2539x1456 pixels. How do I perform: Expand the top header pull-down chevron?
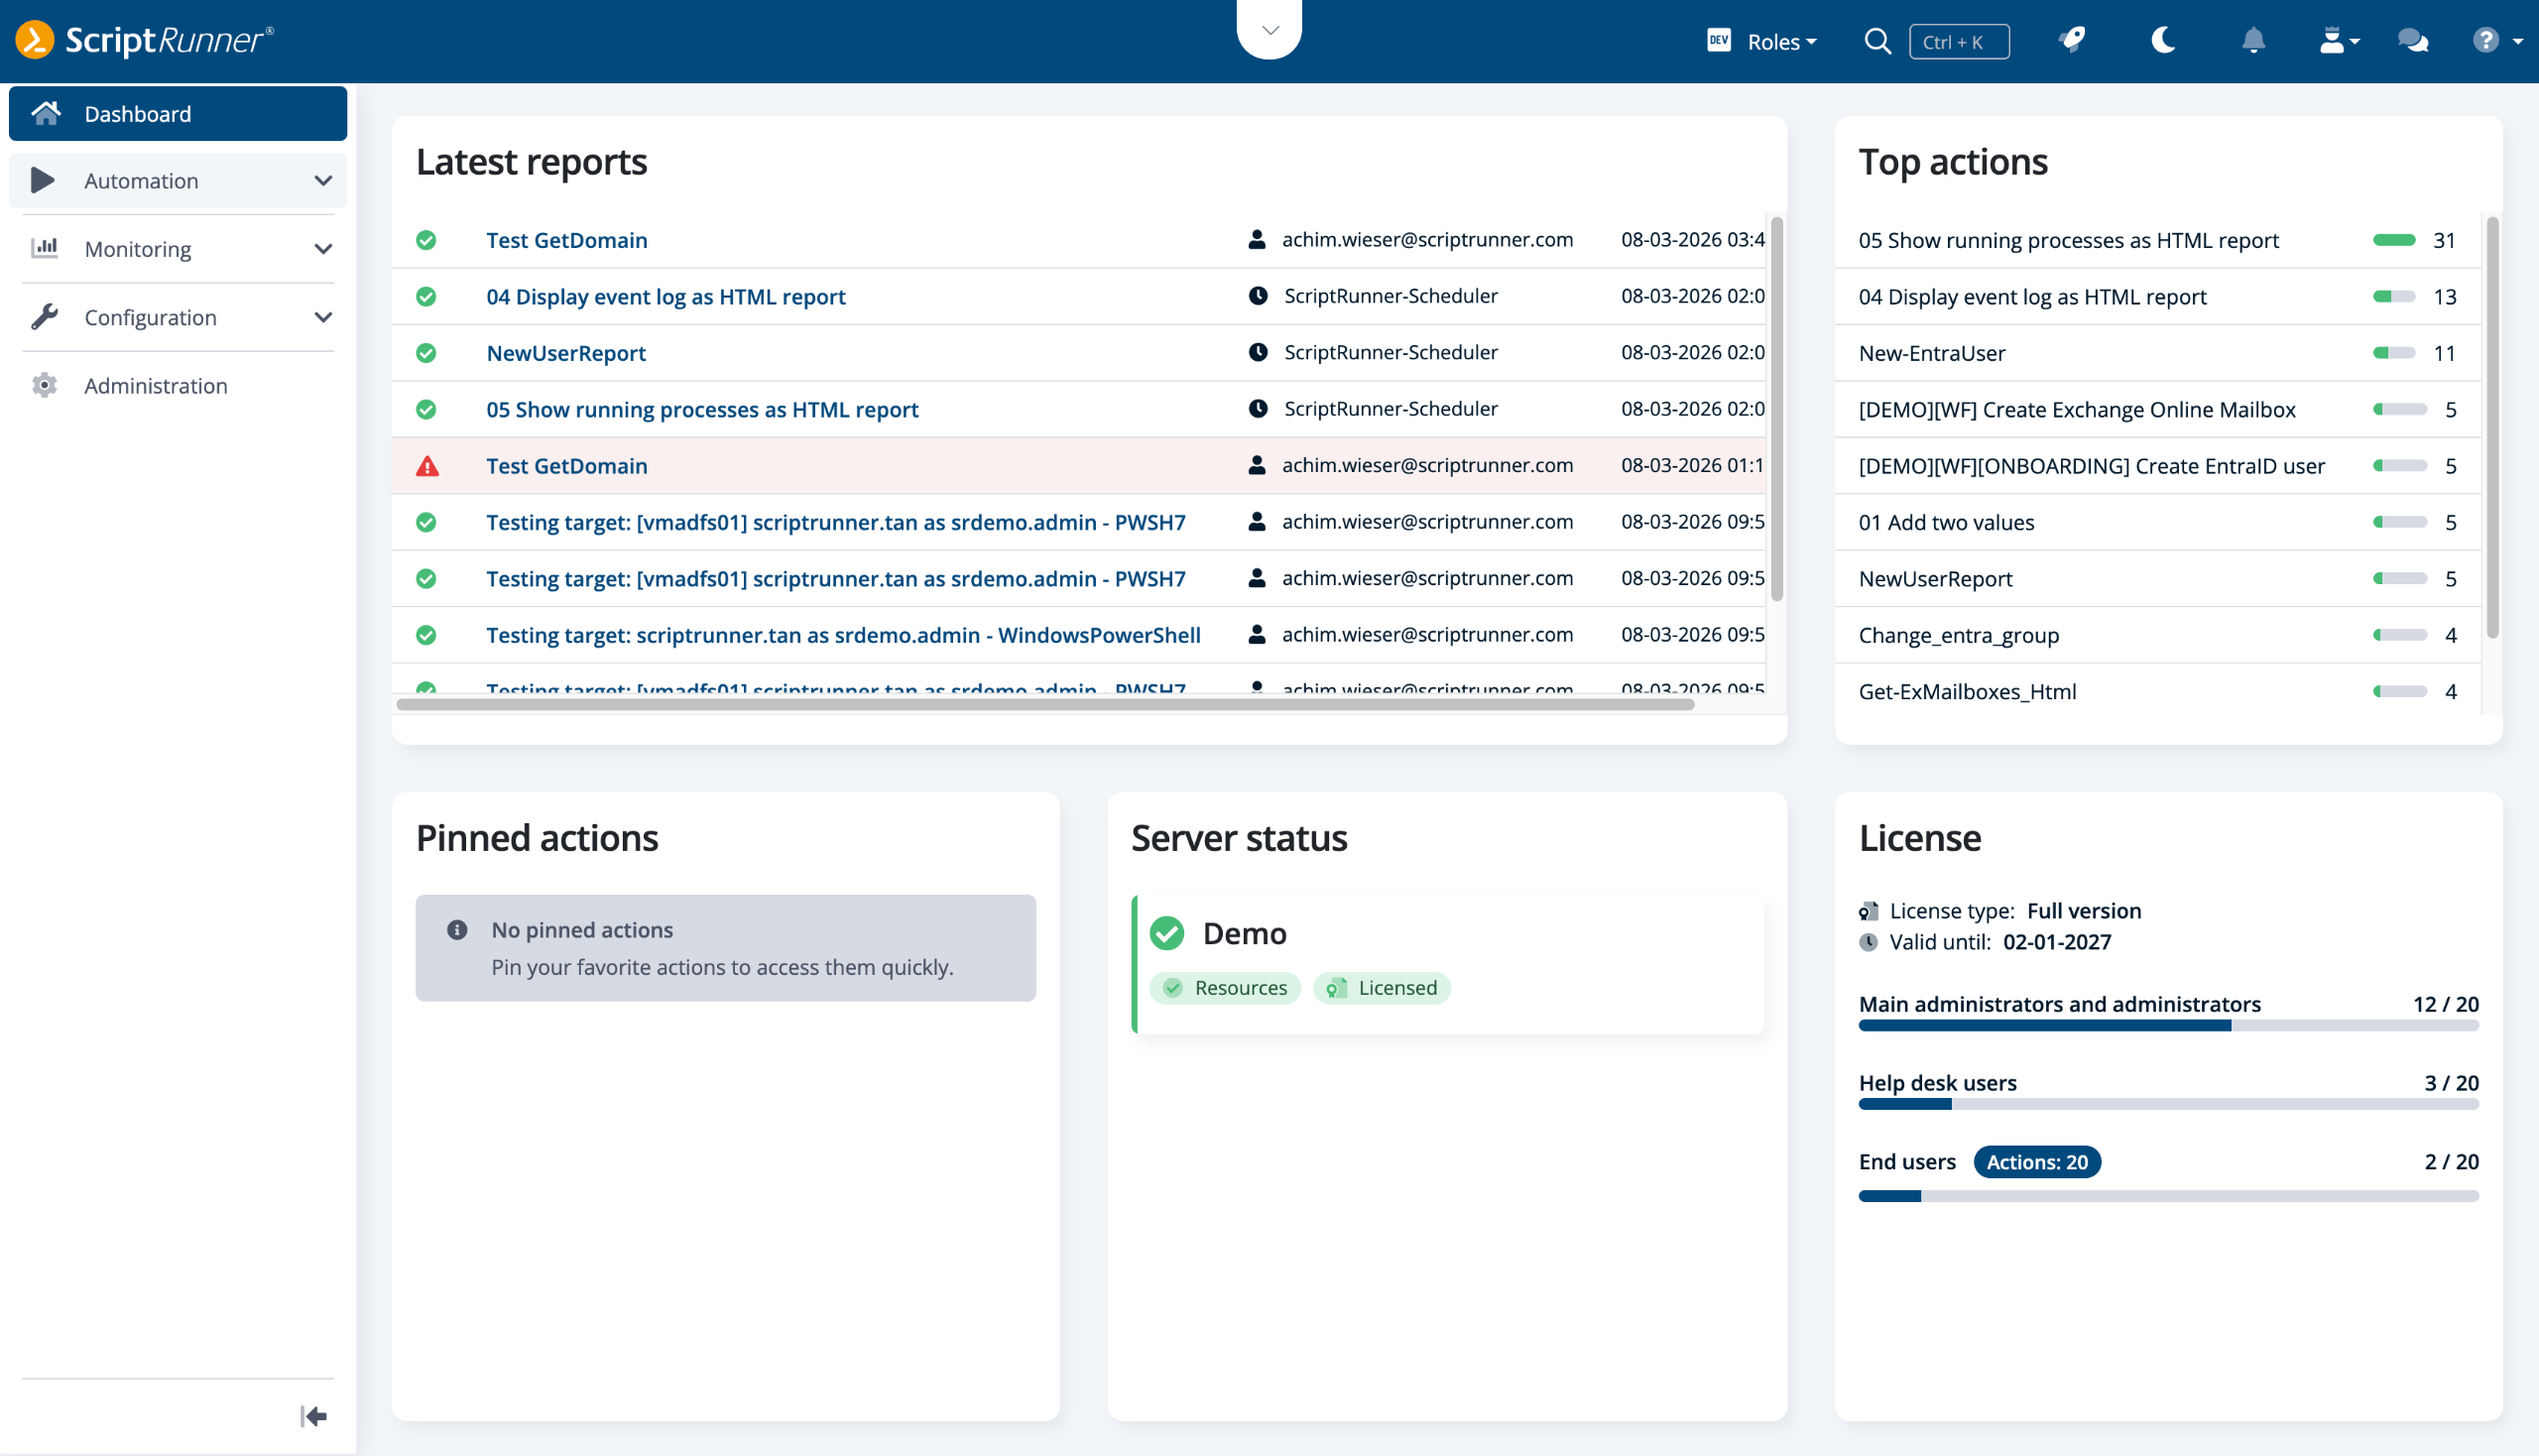[x=1270, y=30]
